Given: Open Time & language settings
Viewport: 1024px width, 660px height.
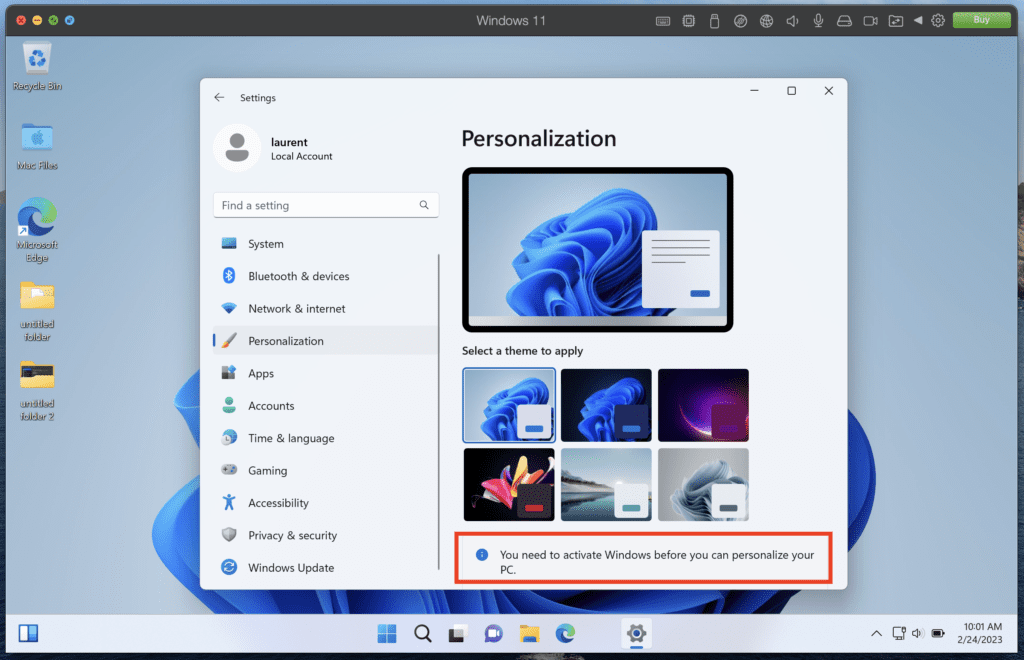Looking at the screenshot, I should coord(326,438).
